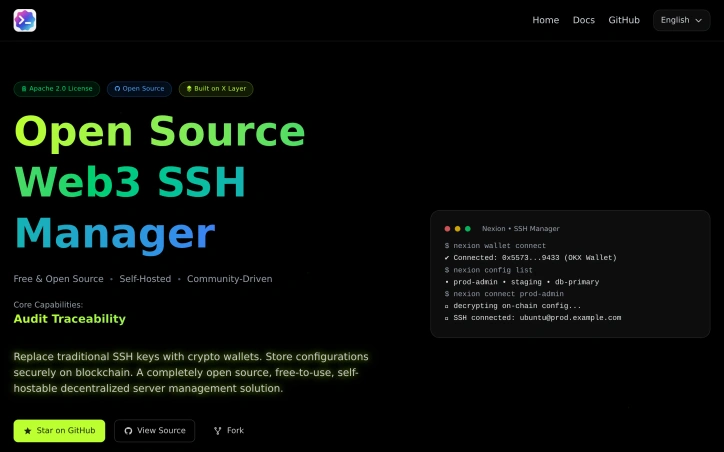
Task: Click the star icon on the GitHub button
Action: (28, 431)
